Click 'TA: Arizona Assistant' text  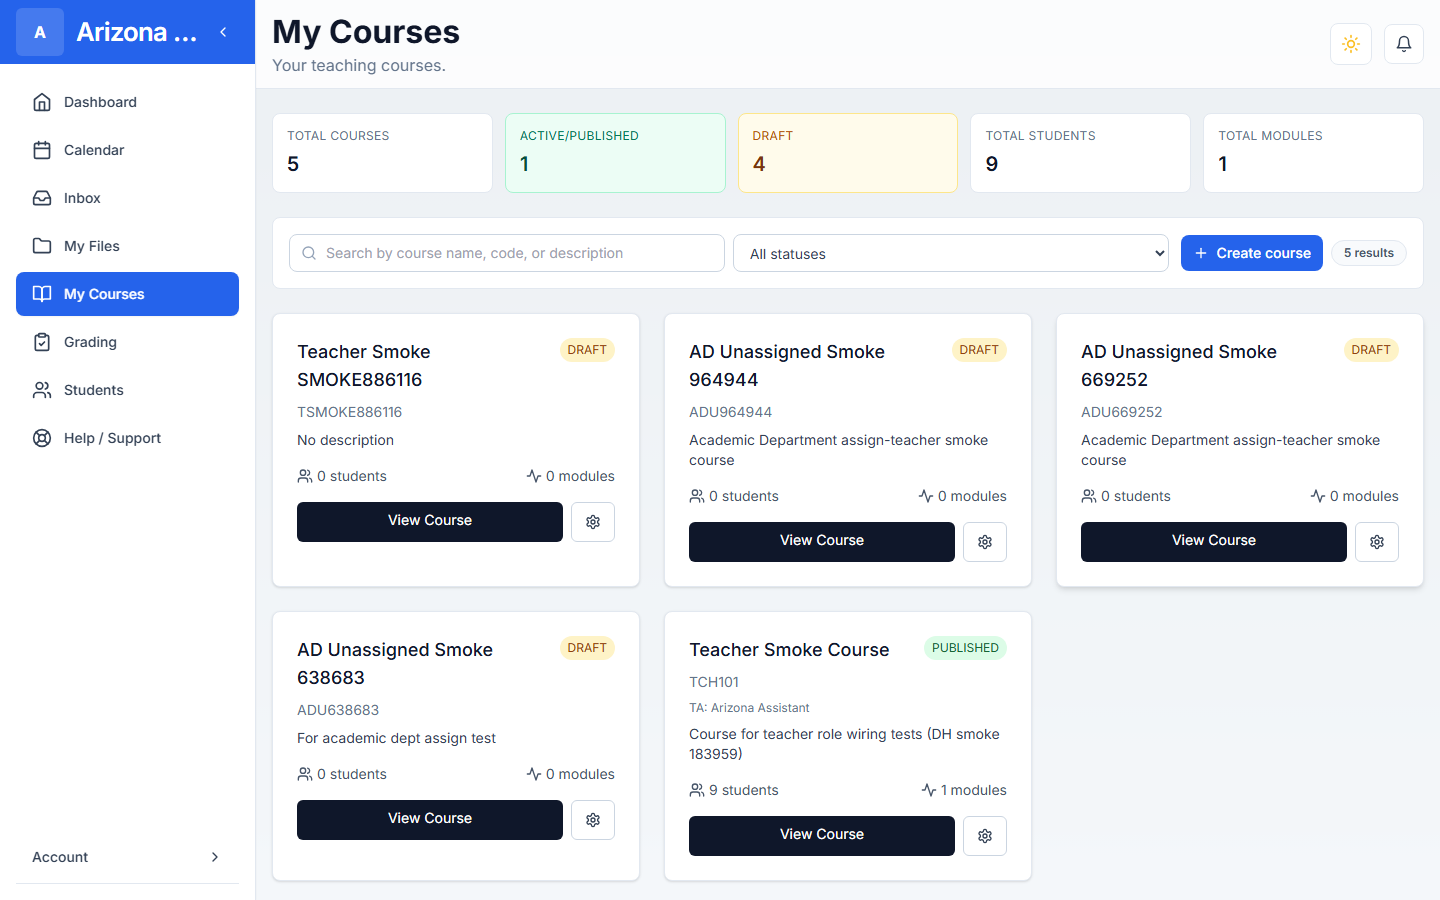[749, 708]
